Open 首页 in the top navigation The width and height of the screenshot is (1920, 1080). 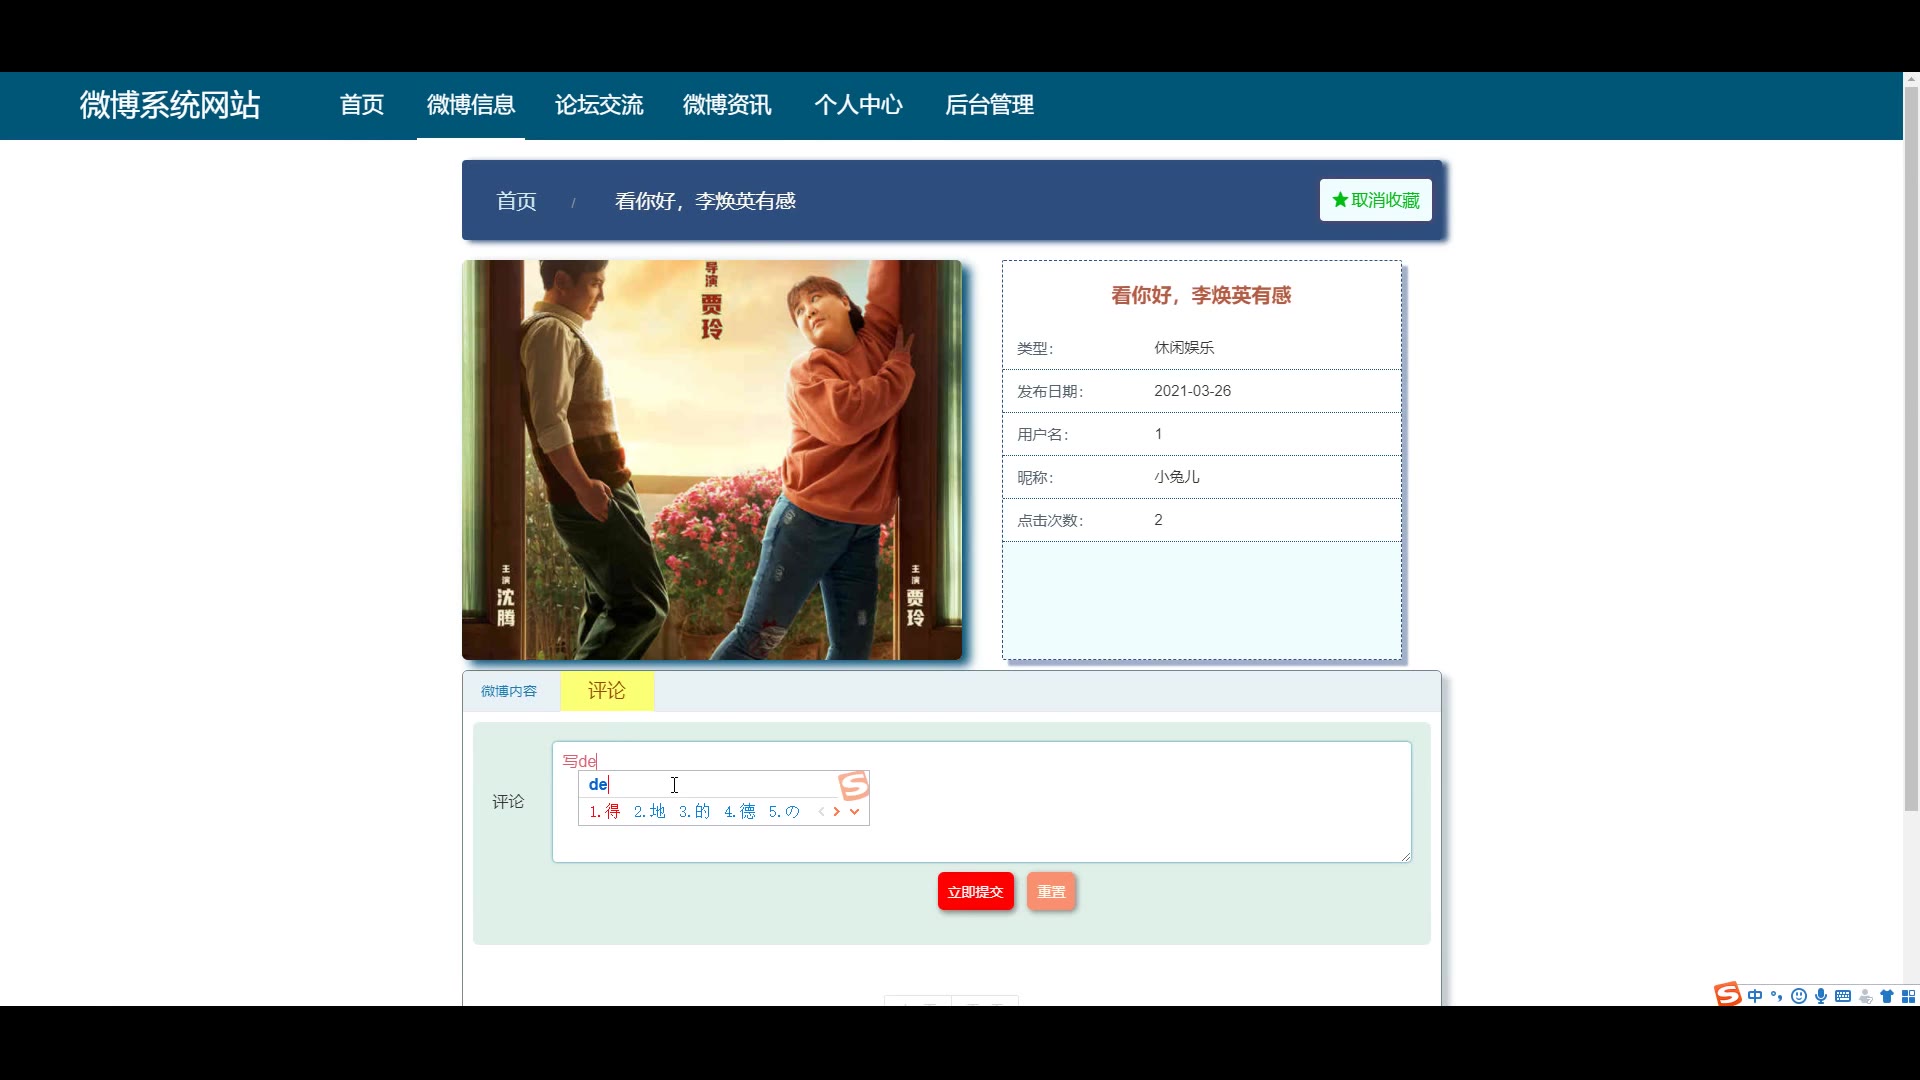click(x=362, y=105)
